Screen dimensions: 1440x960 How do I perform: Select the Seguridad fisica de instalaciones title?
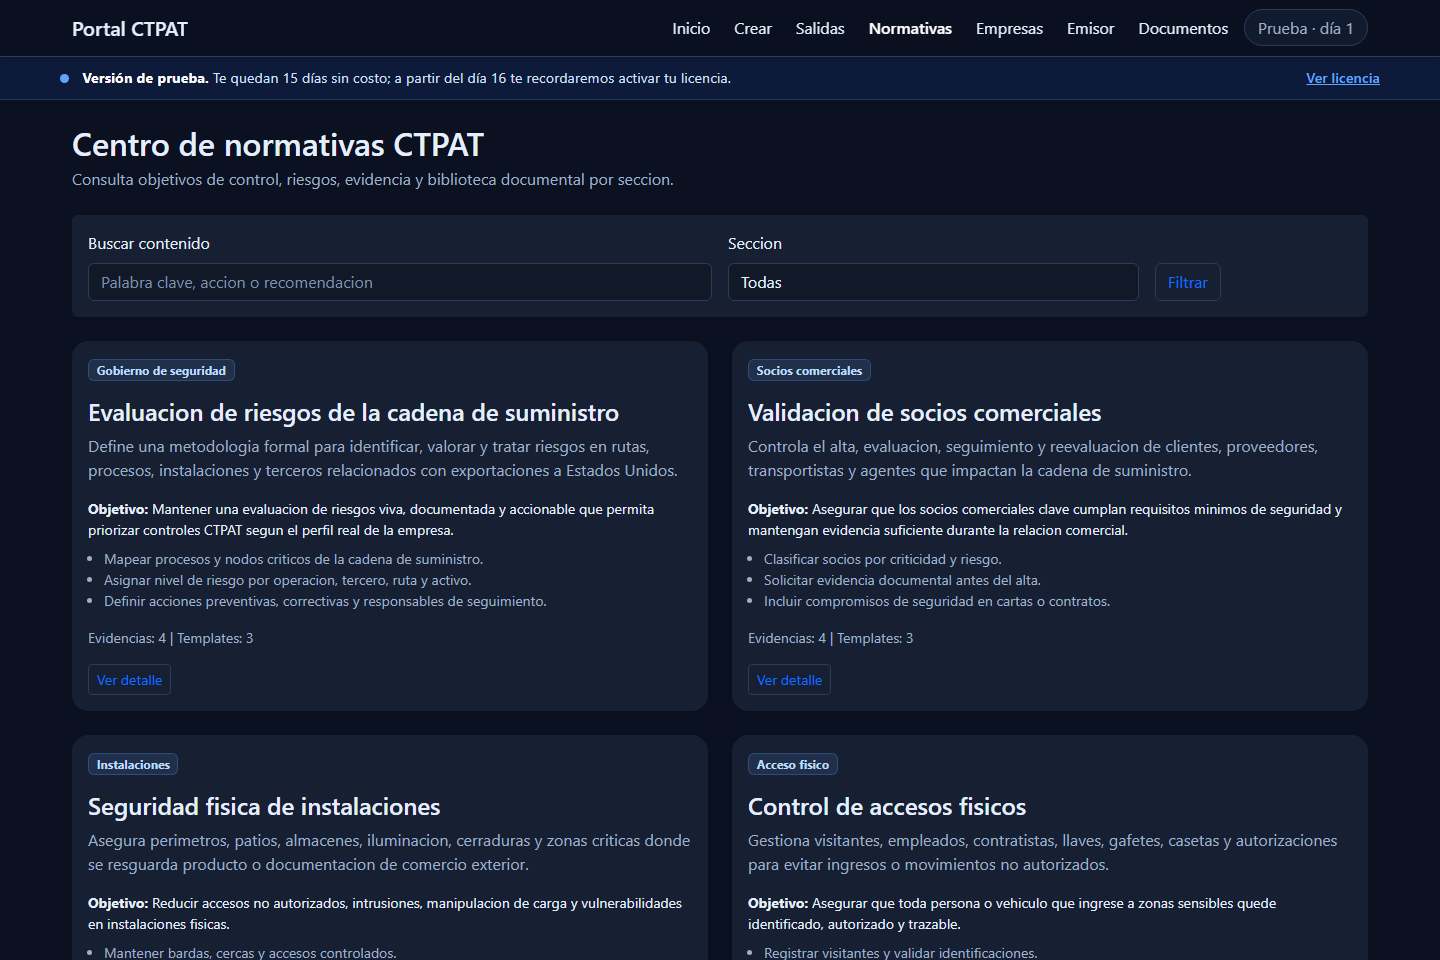click(264, 807)
